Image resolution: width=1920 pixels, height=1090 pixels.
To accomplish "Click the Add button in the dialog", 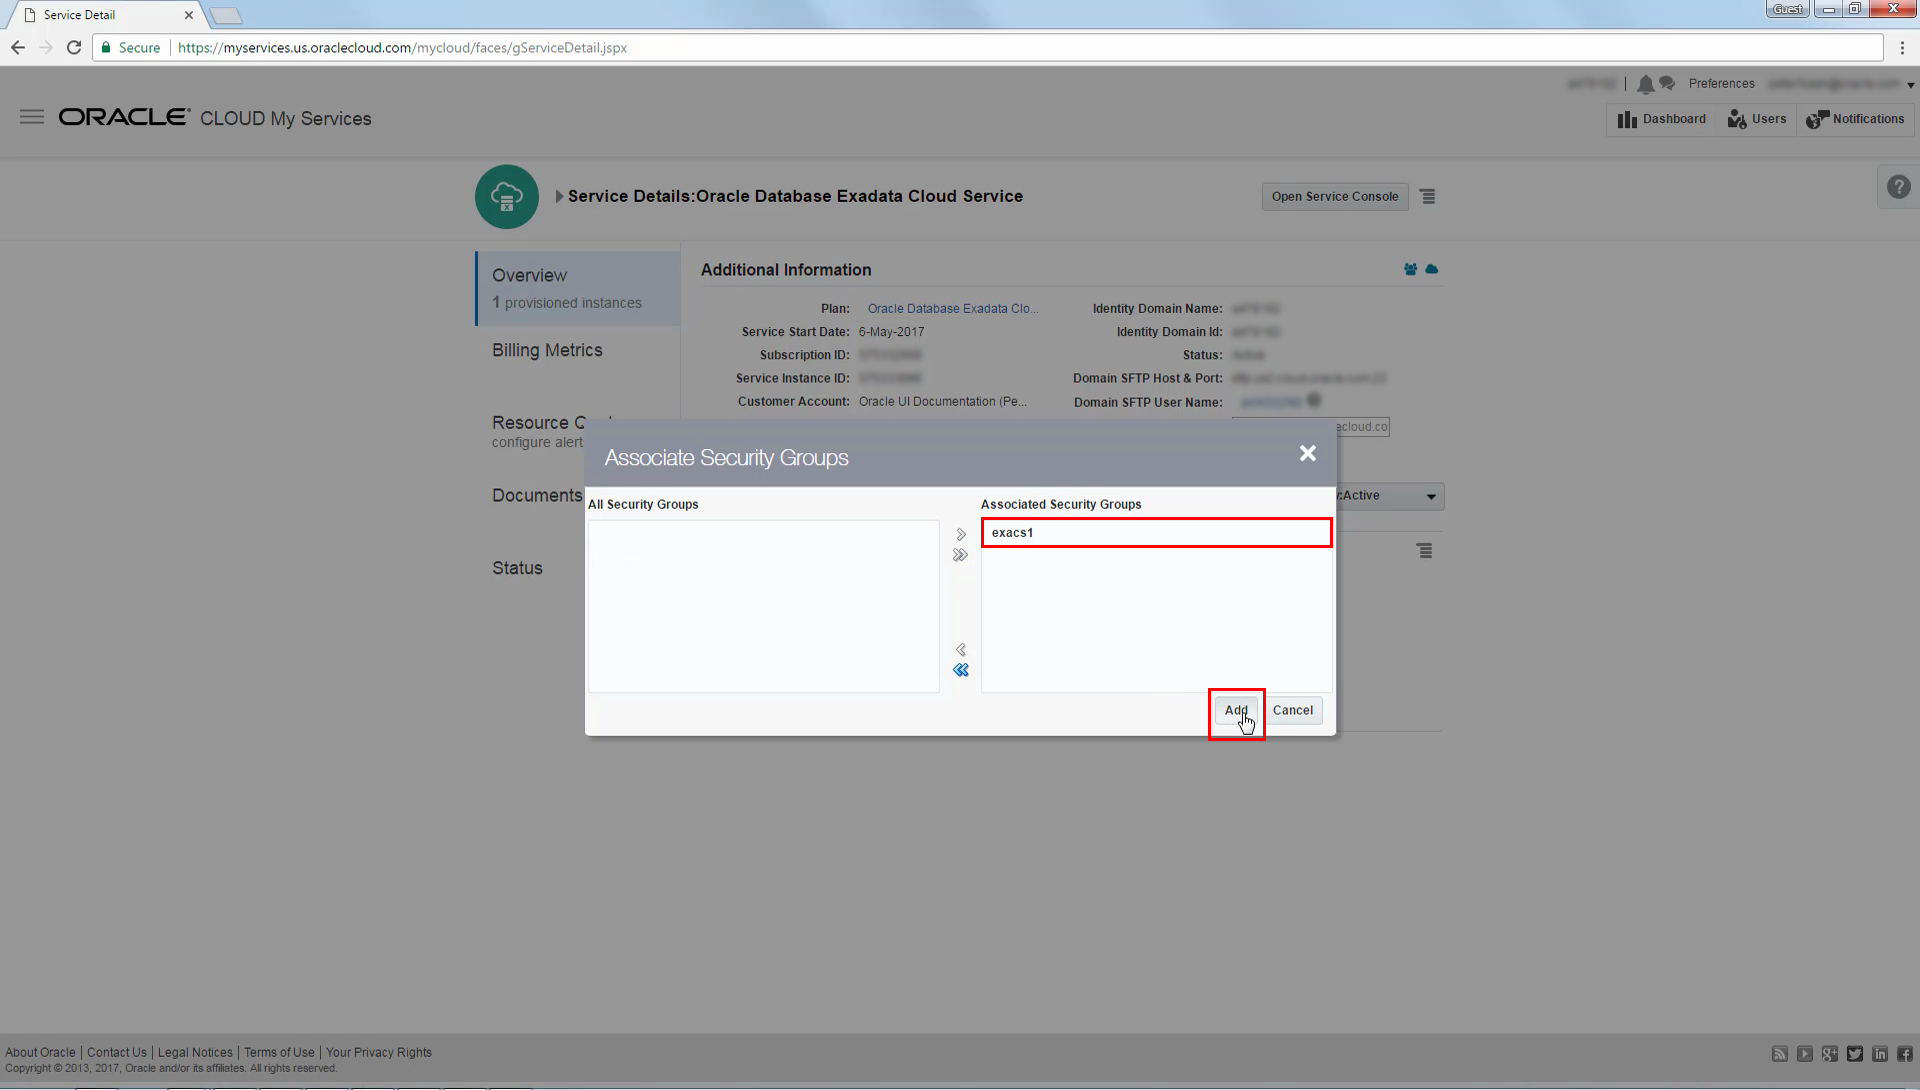I will (x=1236, y=711).
